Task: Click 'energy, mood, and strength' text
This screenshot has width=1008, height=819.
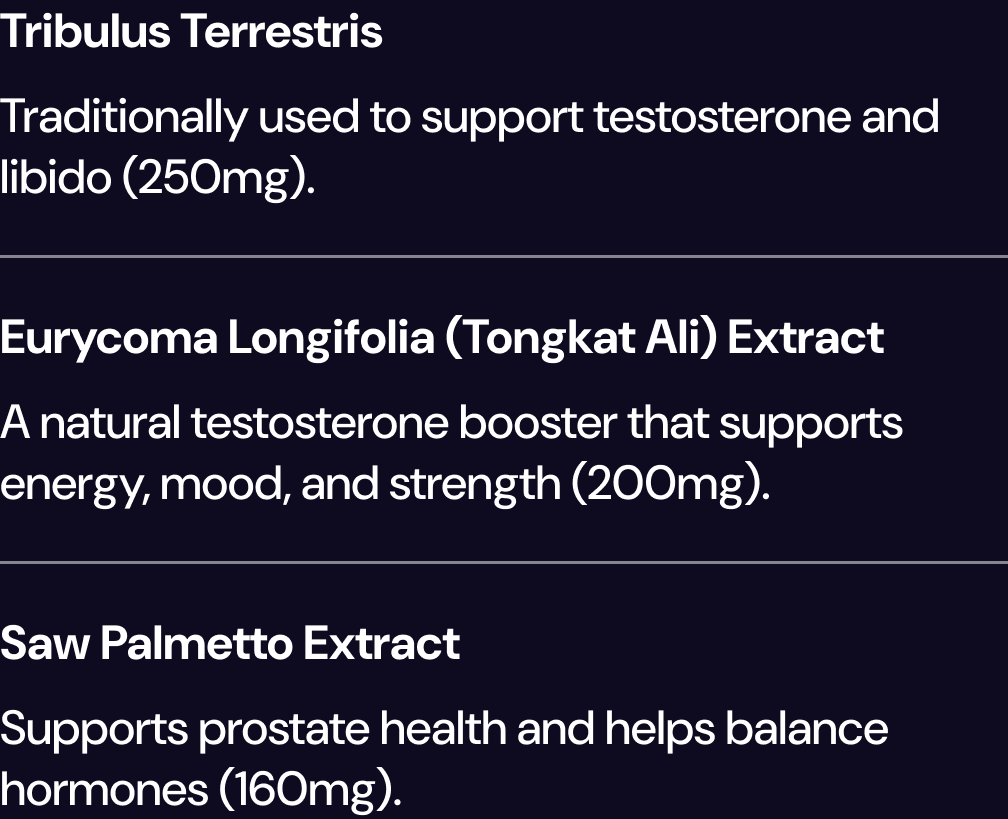Action: tap(280, 485)
